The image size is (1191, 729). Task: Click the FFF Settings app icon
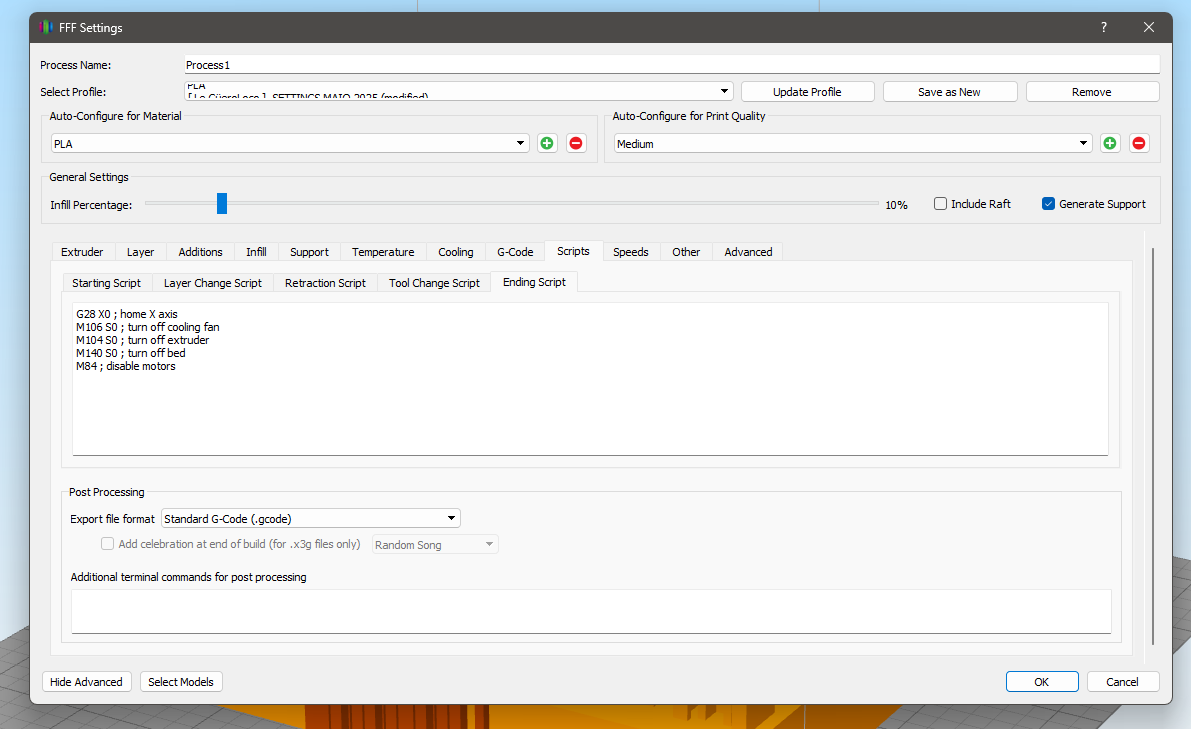coord(46,27)
